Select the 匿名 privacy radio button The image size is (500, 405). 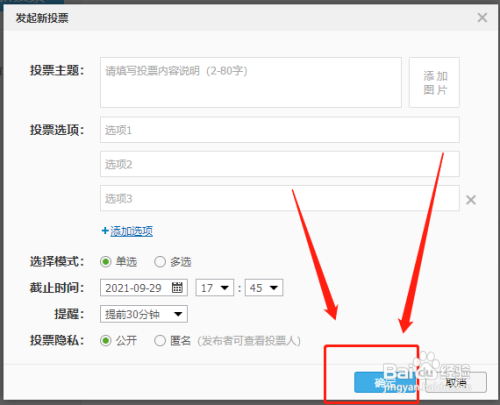[160, 341]
